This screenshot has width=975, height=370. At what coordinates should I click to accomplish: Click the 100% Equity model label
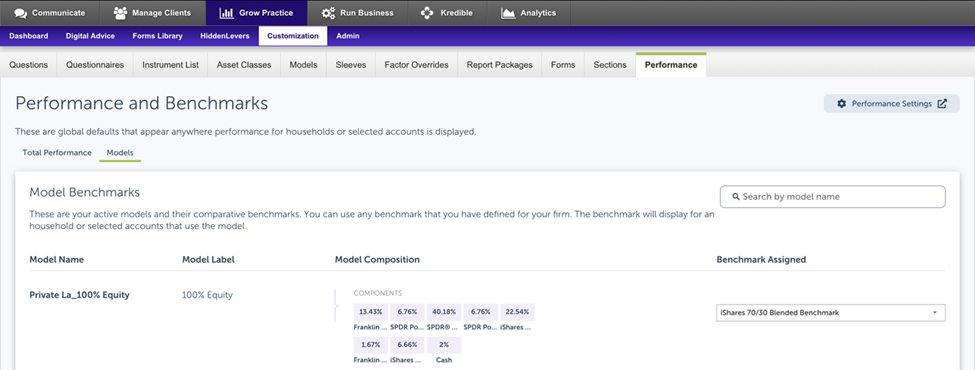[x=208, y=295]
